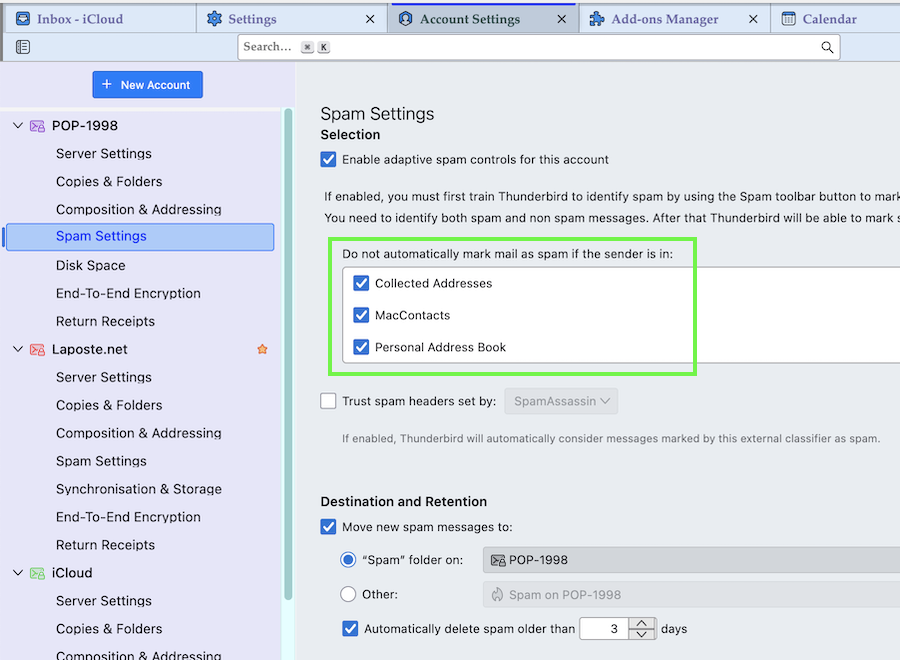Close the Settings tab
This screenshot has height=660, width=900.
(x=371, y=19)
